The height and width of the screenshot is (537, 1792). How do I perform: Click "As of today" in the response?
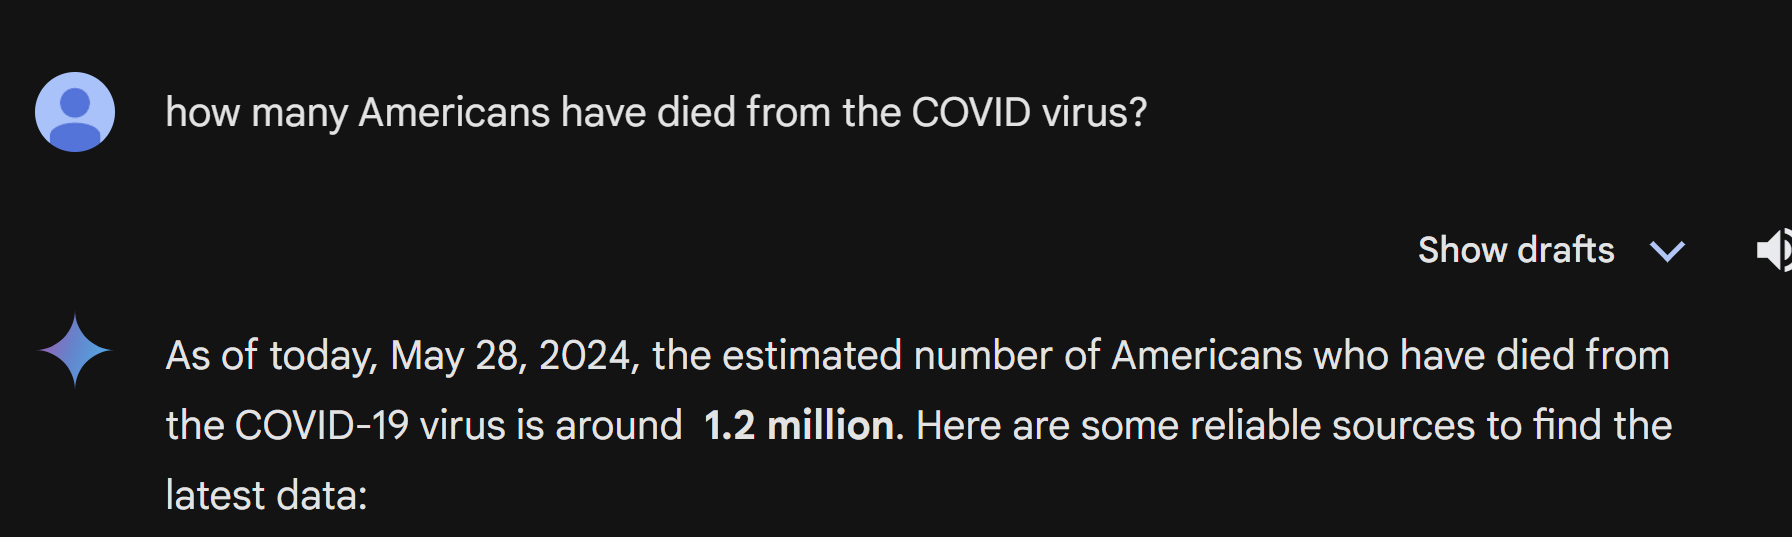pyautogui.click(x=270, y=356)
